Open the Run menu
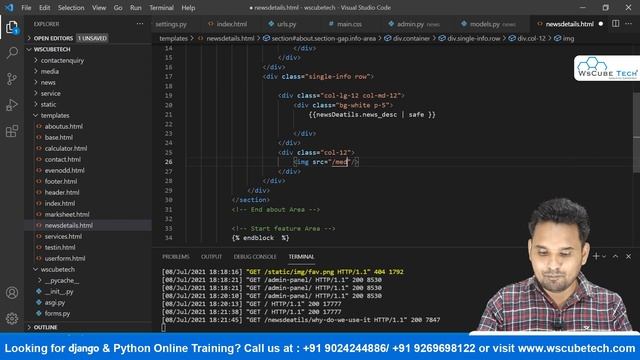 point(136,8)
